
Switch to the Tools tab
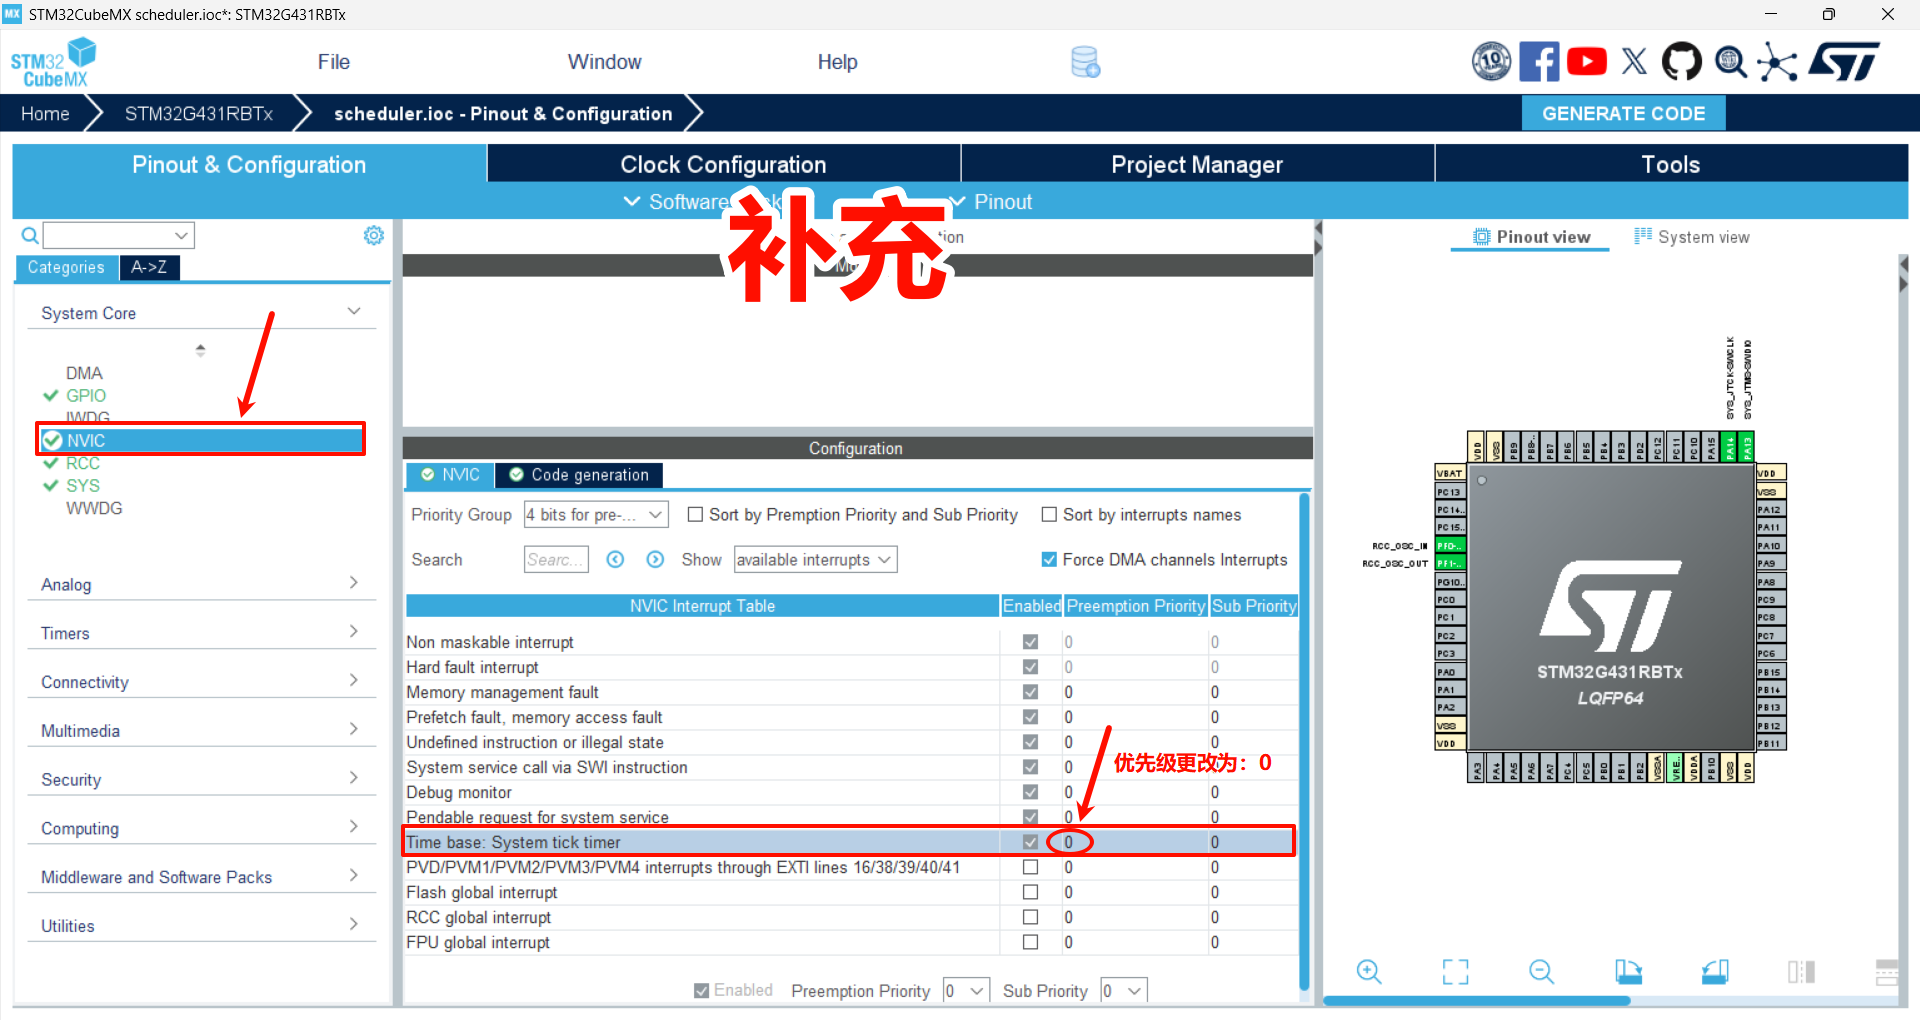[x=1671, y=164]
